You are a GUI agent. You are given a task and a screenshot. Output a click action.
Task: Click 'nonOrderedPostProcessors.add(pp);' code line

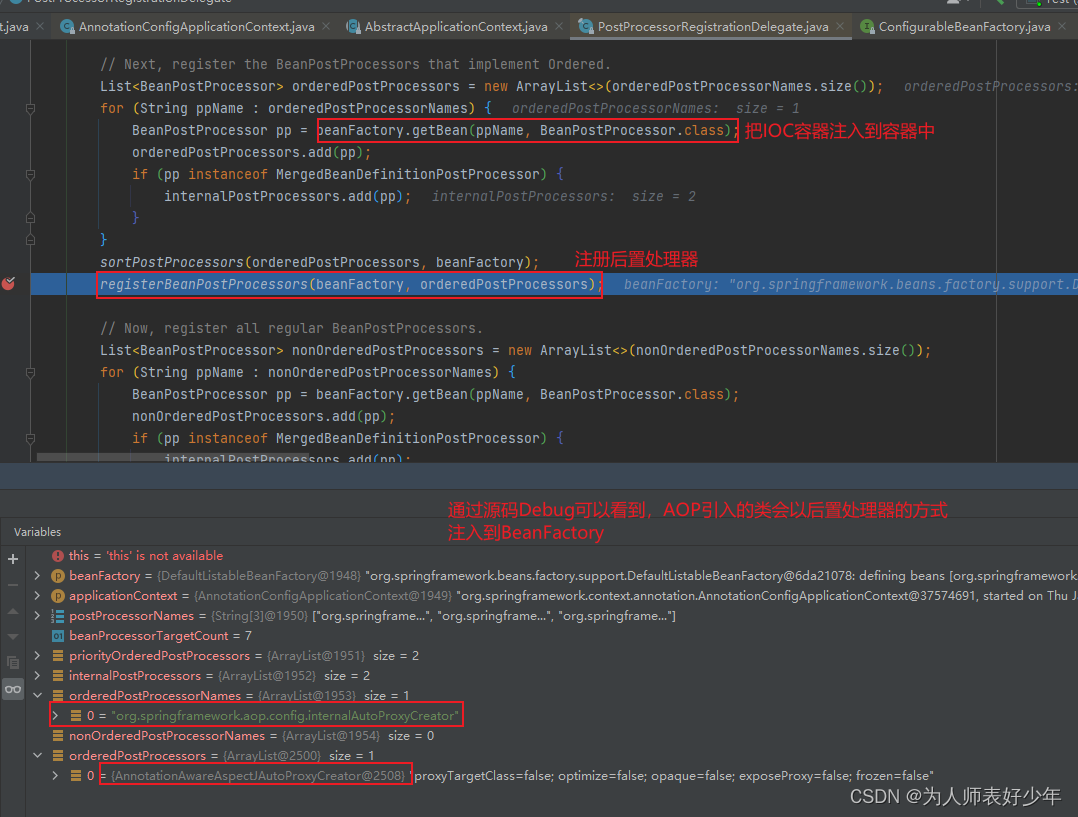pyautogui.click(x=263, y=416)
